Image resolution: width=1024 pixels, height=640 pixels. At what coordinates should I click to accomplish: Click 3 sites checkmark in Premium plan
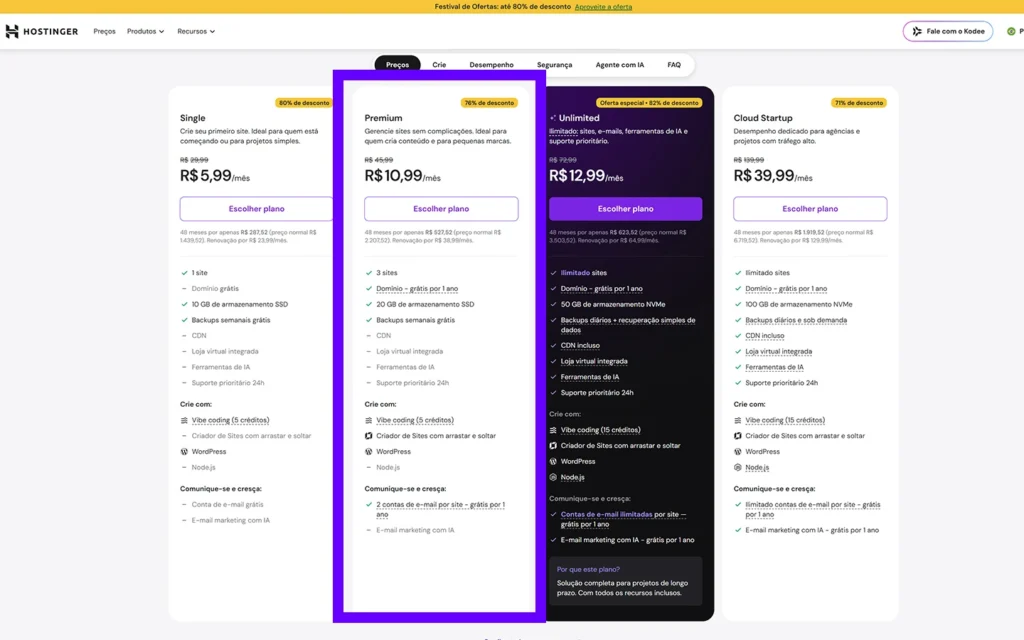[x=369, y=273]
